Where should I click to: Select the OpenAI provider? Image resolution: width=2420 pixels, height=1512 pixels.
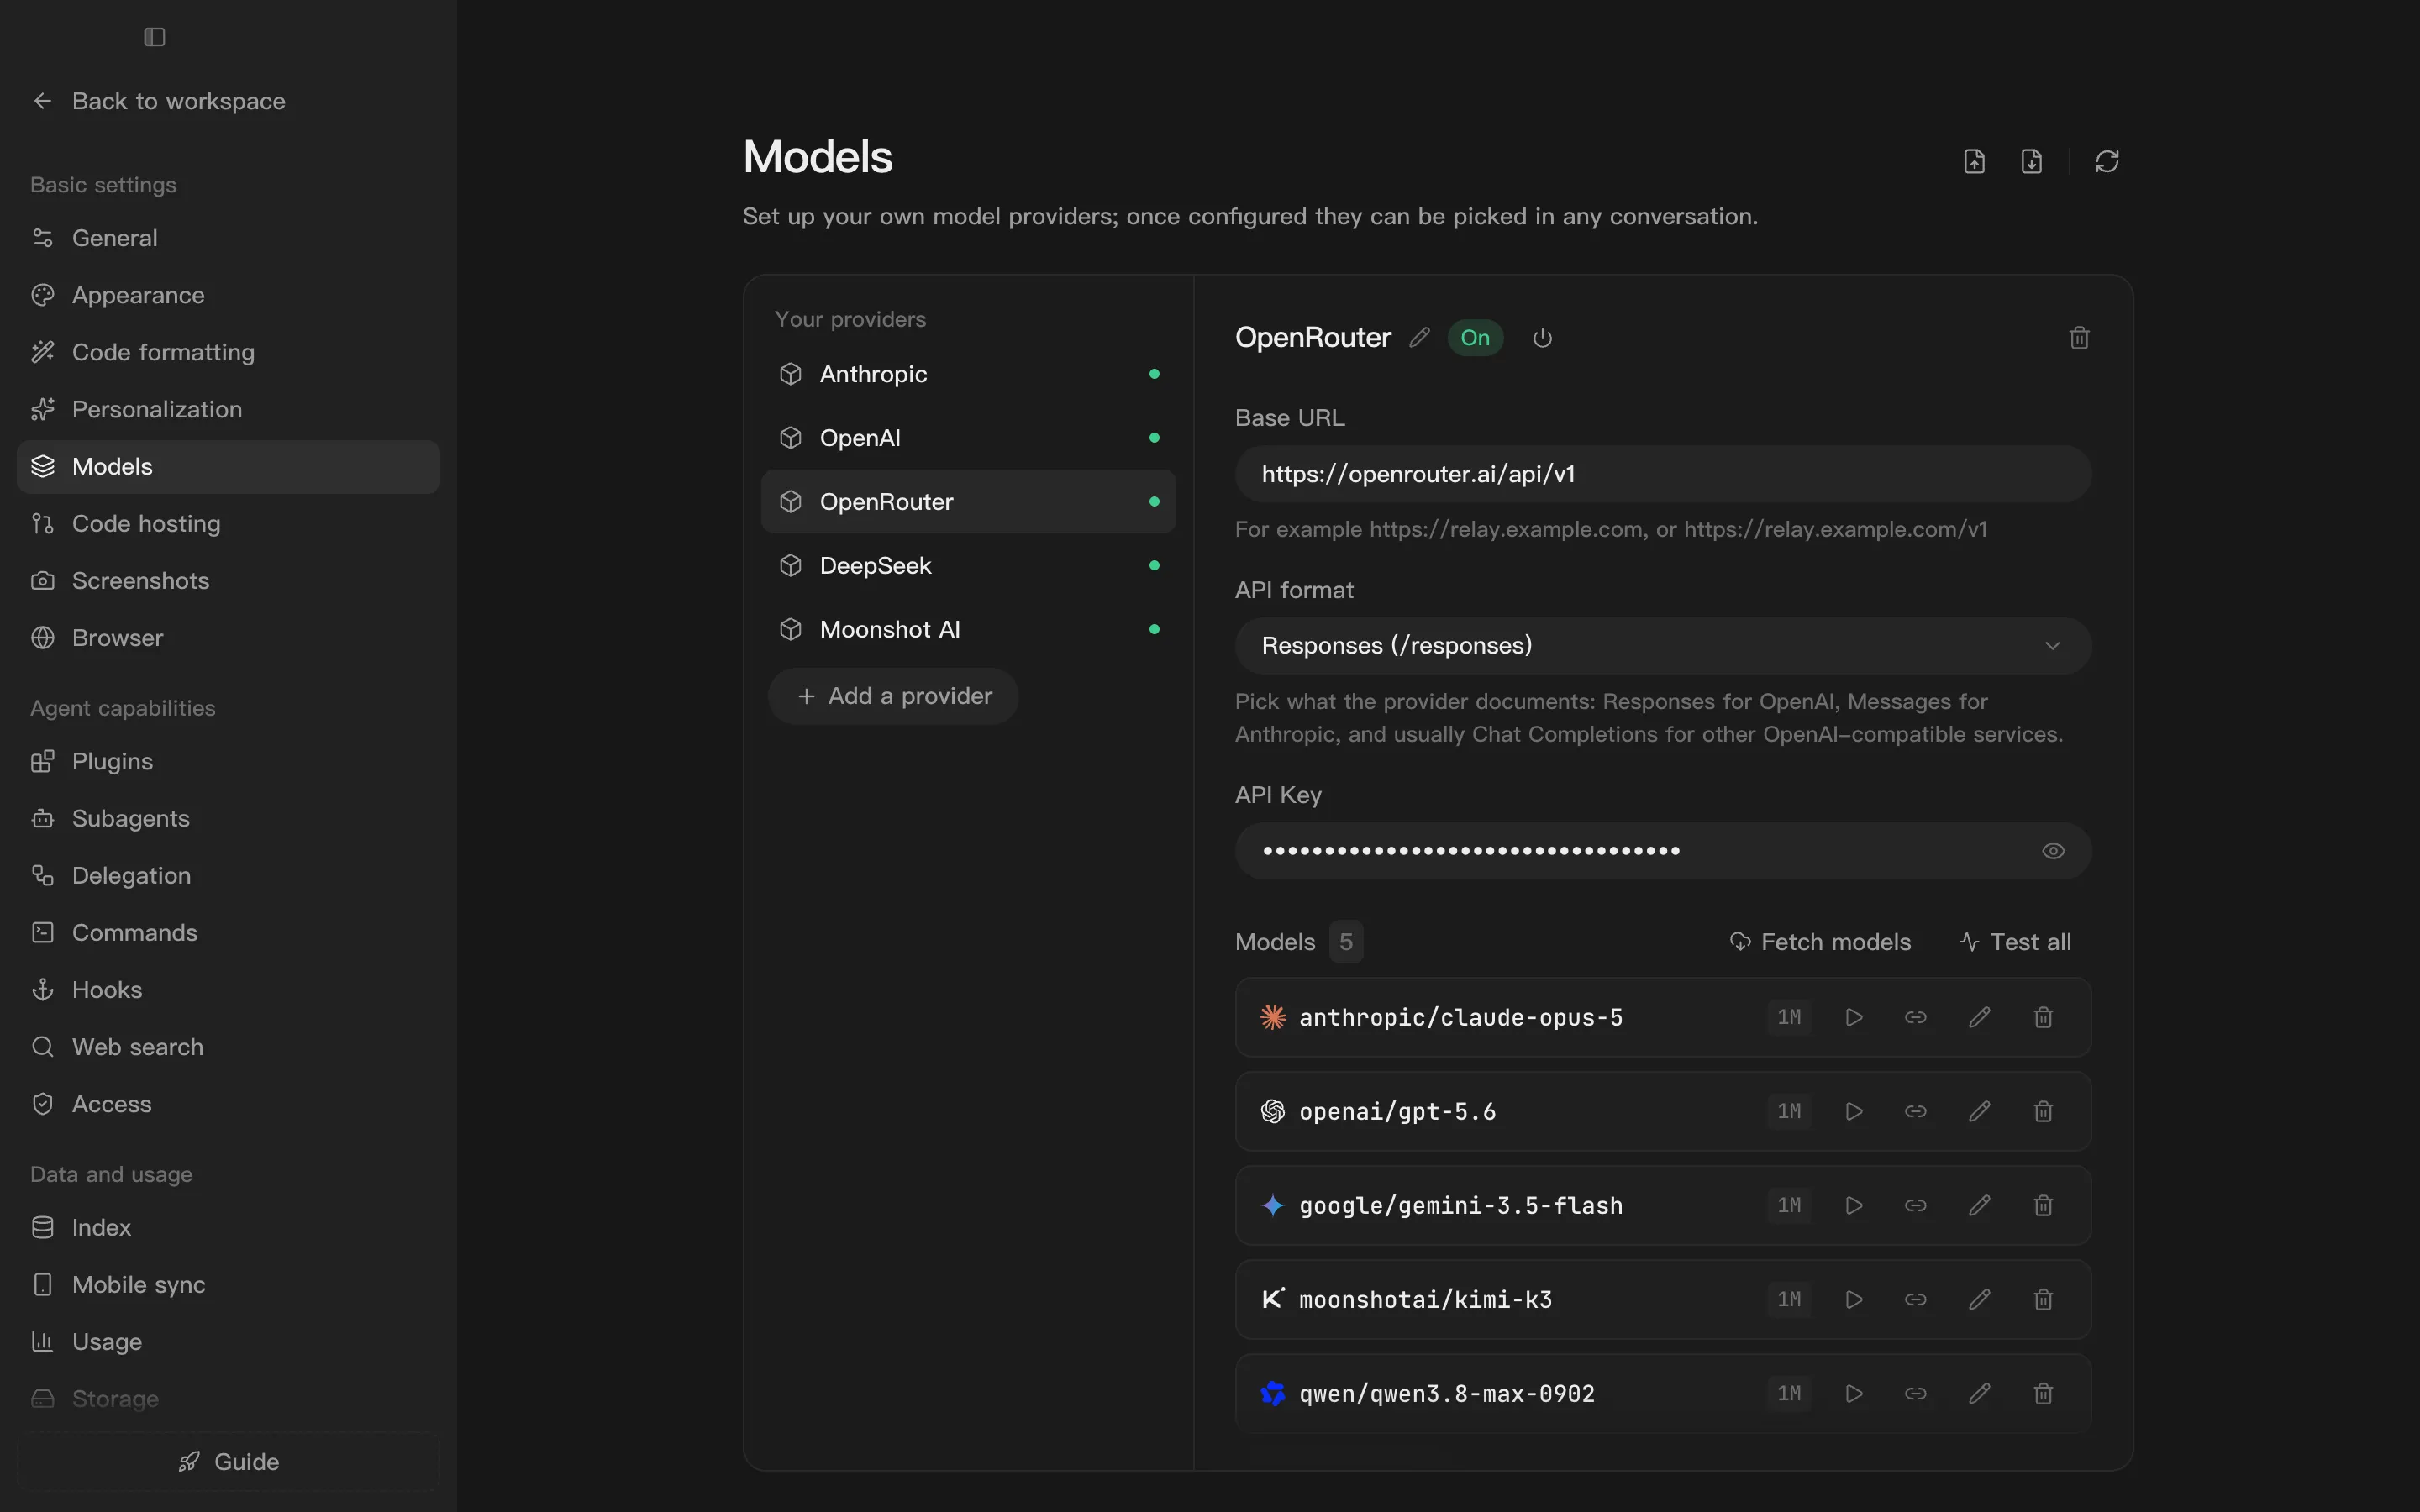pyautogui.click(x=968, y=438)
